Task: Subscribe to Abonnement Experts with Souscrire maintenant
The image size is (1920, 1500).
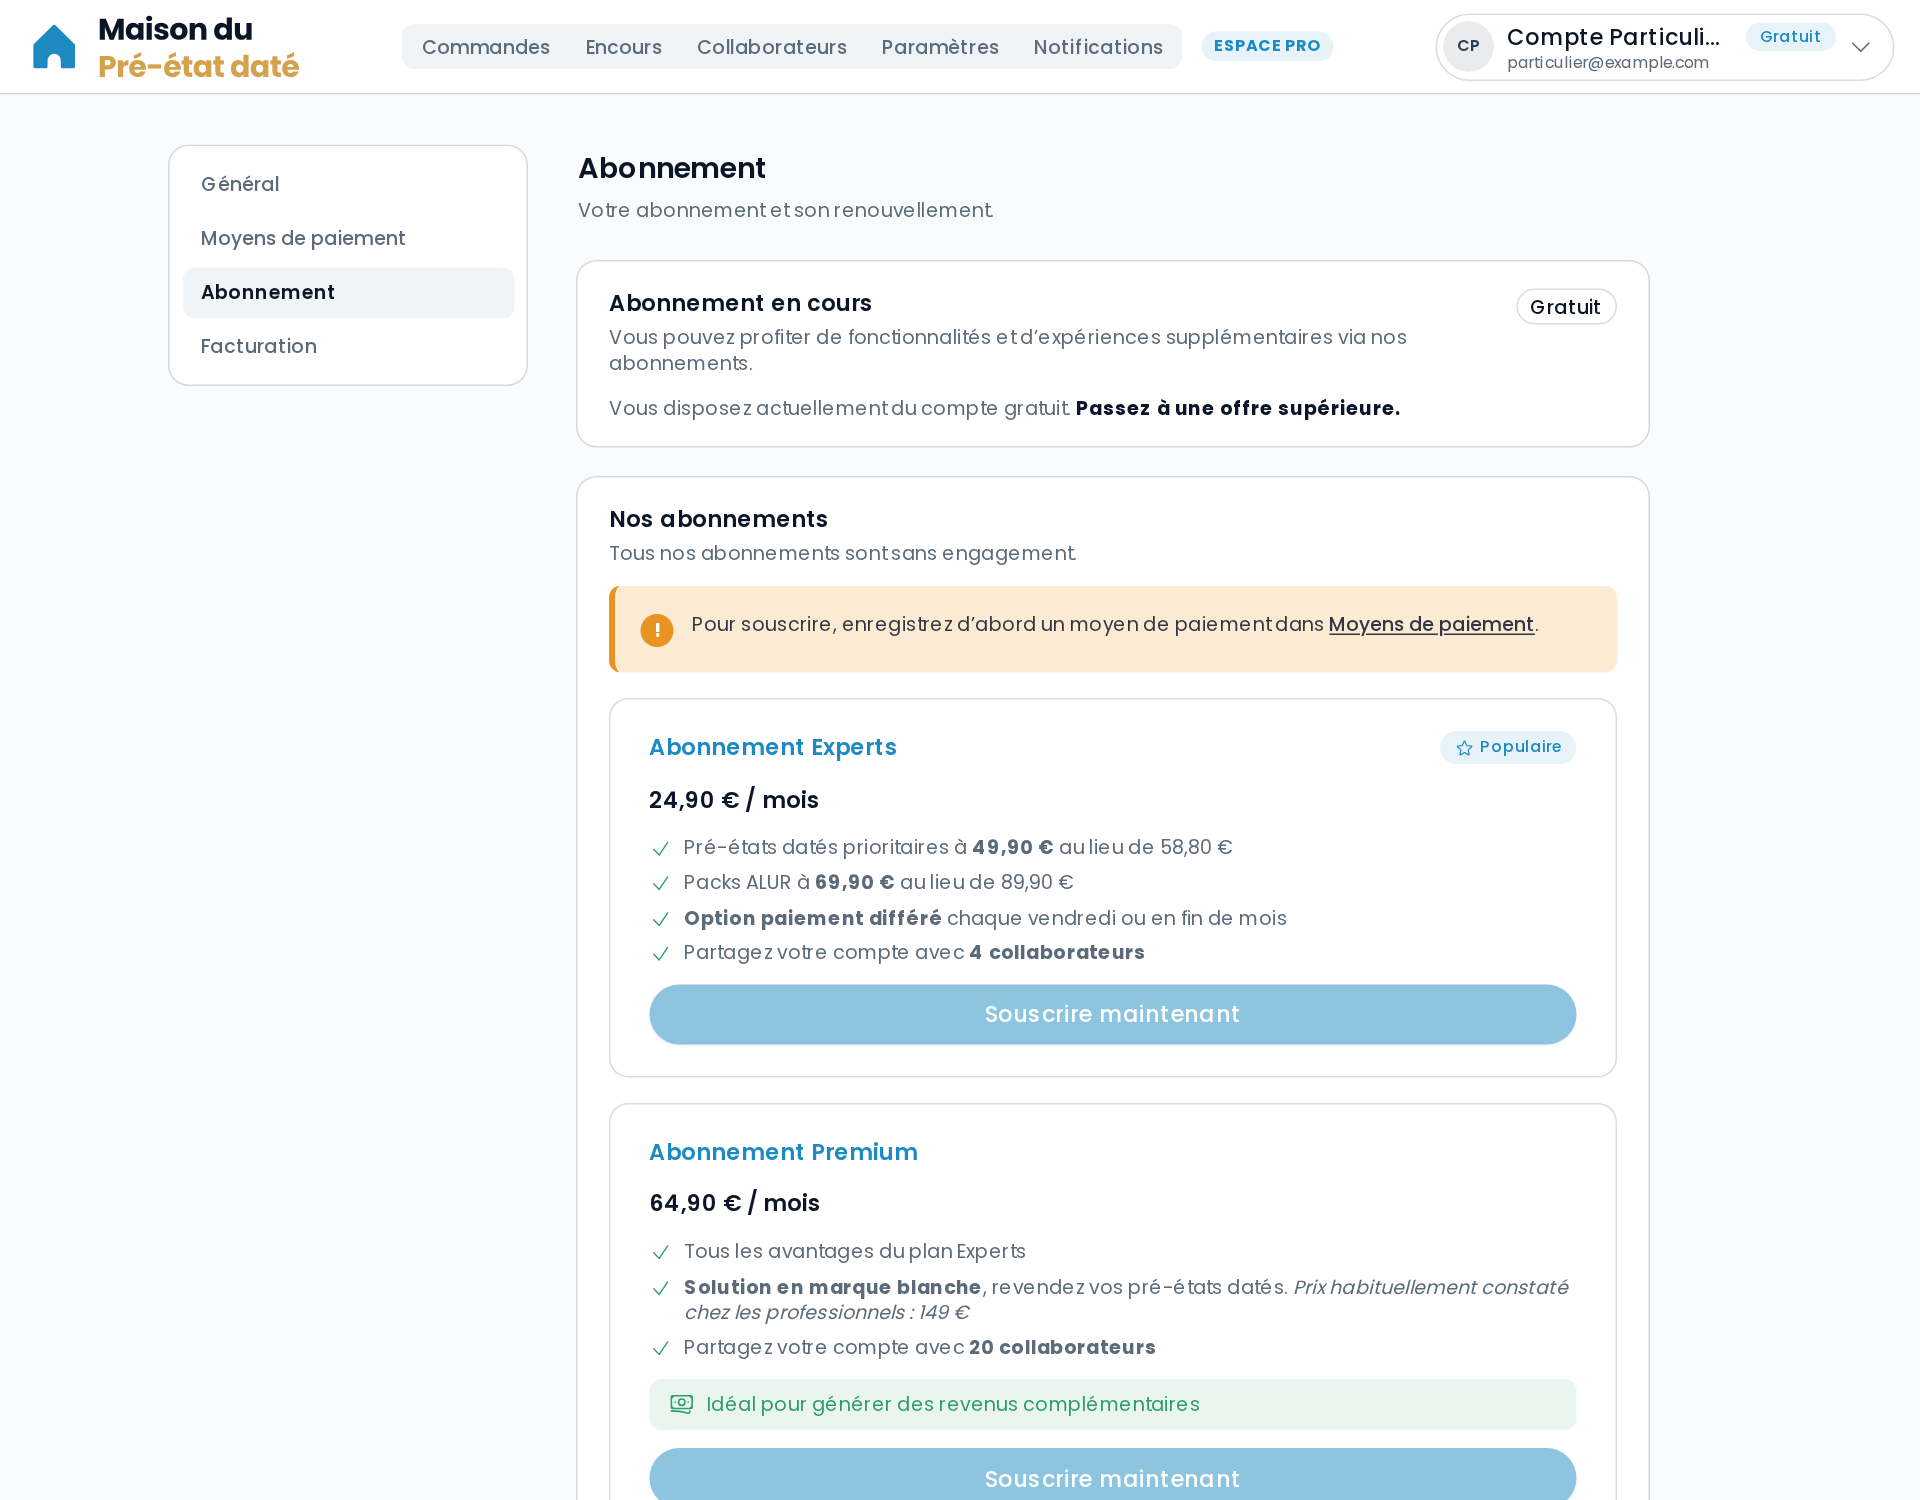Action: coord(1112,1014)
